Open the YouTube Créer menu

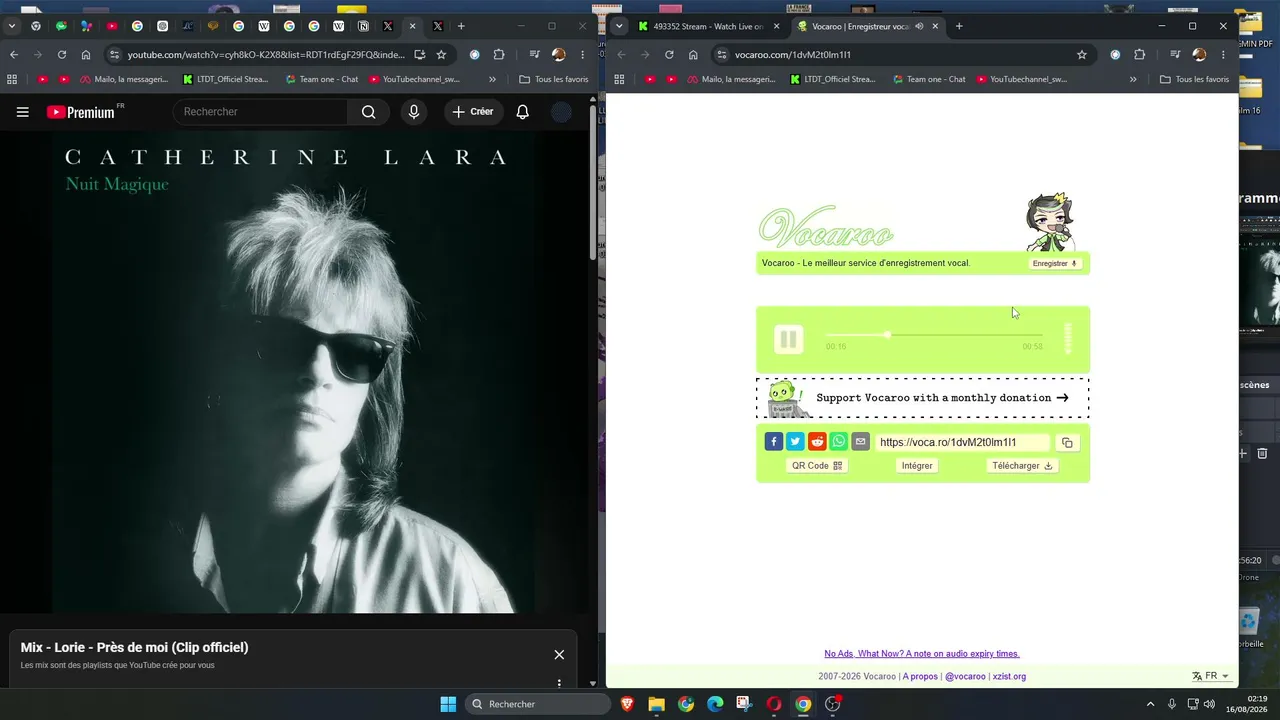pos(472,112)
